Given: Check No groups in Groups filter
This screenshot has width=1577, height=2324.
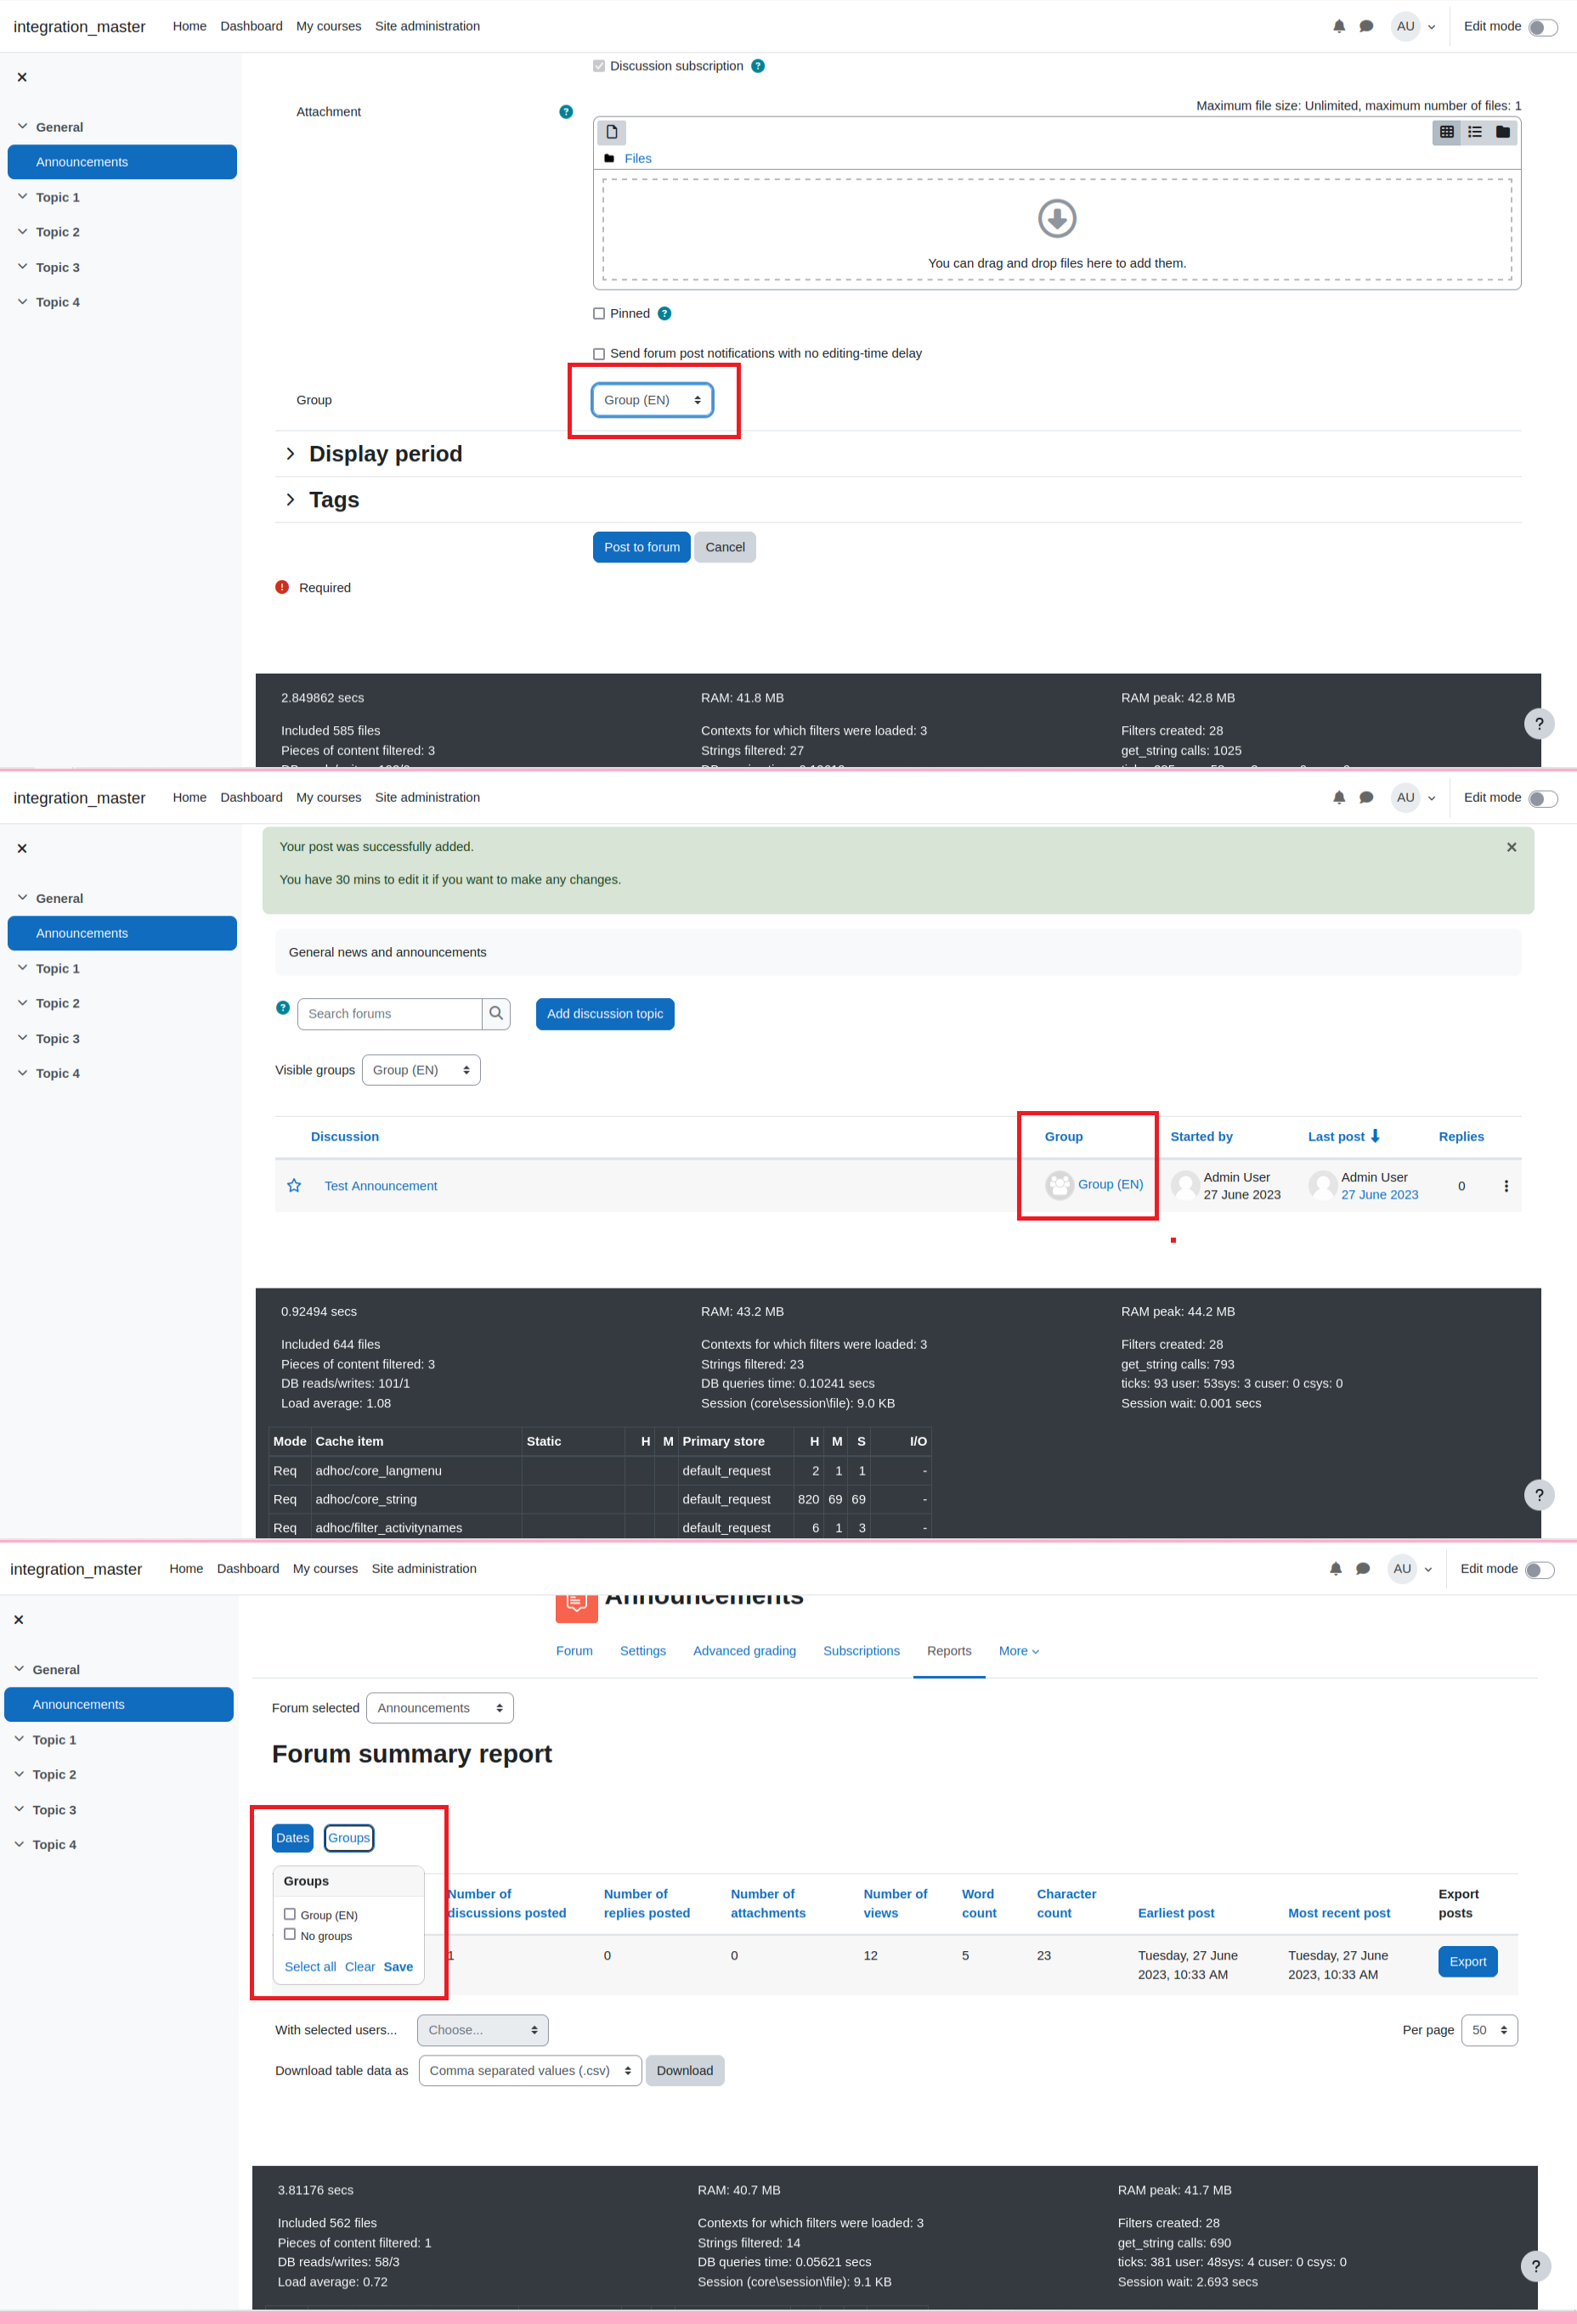Looking at the screenshot, I should tap(290, 1934).
